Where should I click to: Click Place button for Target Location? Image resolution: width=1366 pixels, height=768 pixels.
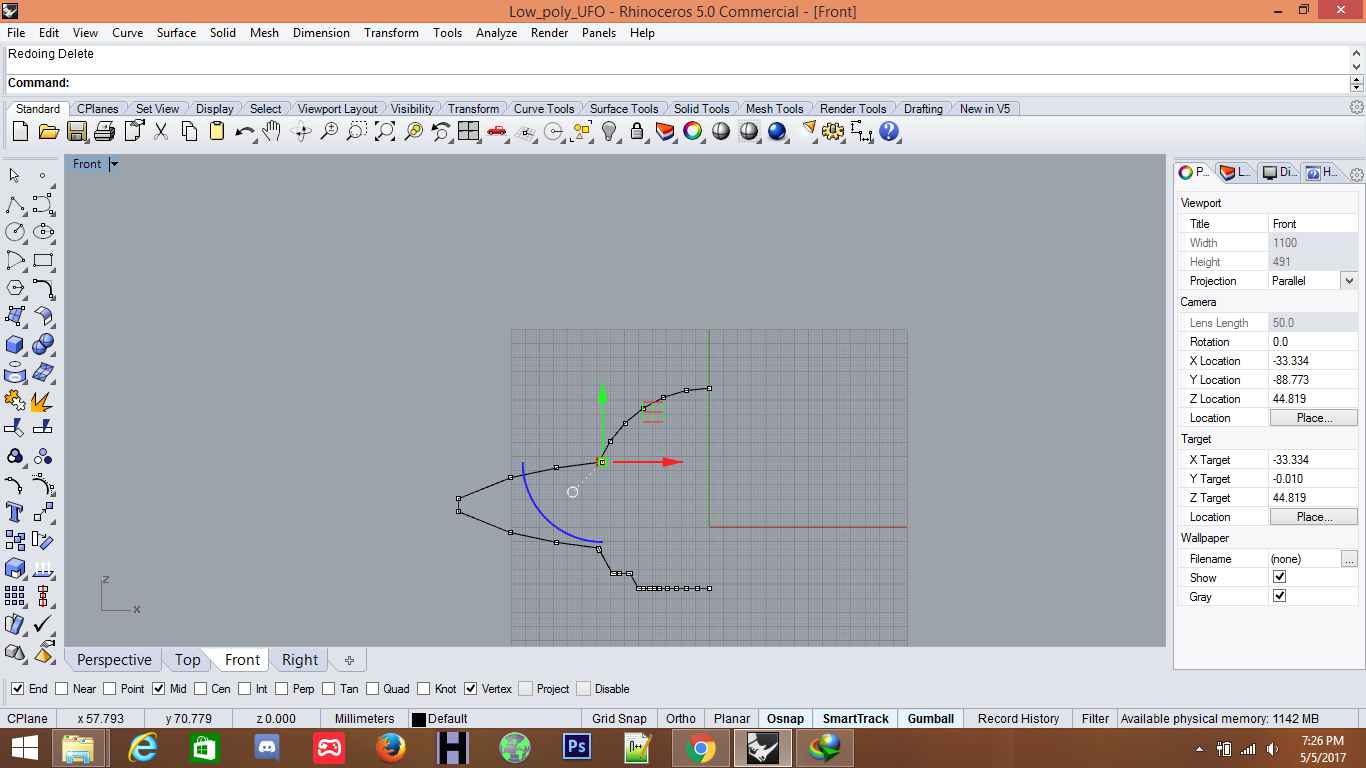click(x=1314, y=517)
